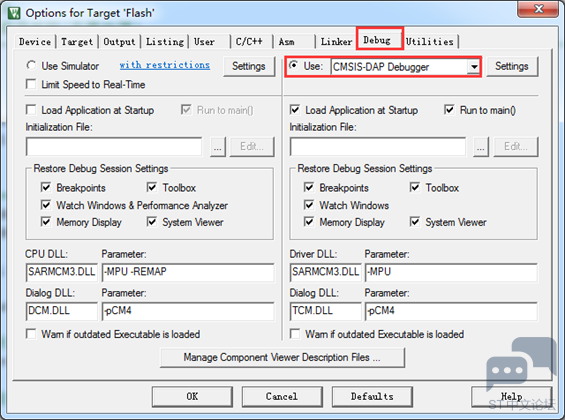
Task: Switch to the Target tab
Action: [x=77, y=42]
